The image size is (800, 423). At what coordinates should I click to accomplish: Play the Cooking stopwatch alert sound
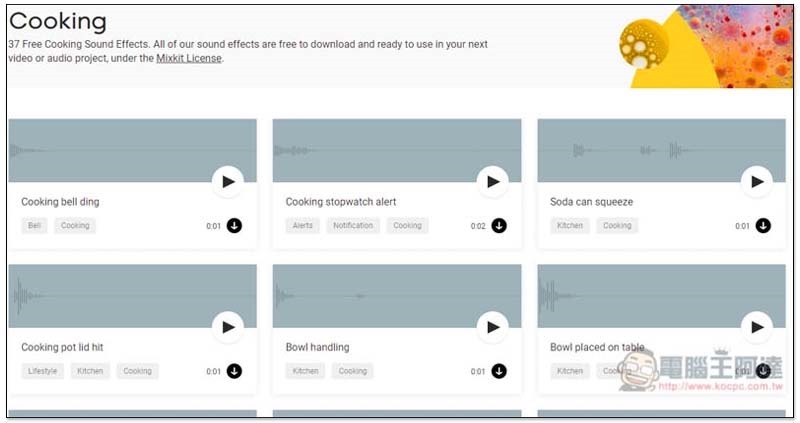point(492,182)
